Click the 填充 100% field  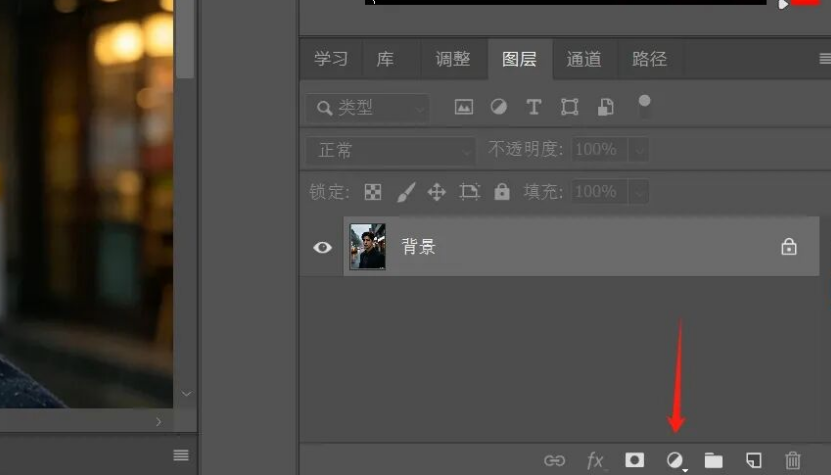599,191
